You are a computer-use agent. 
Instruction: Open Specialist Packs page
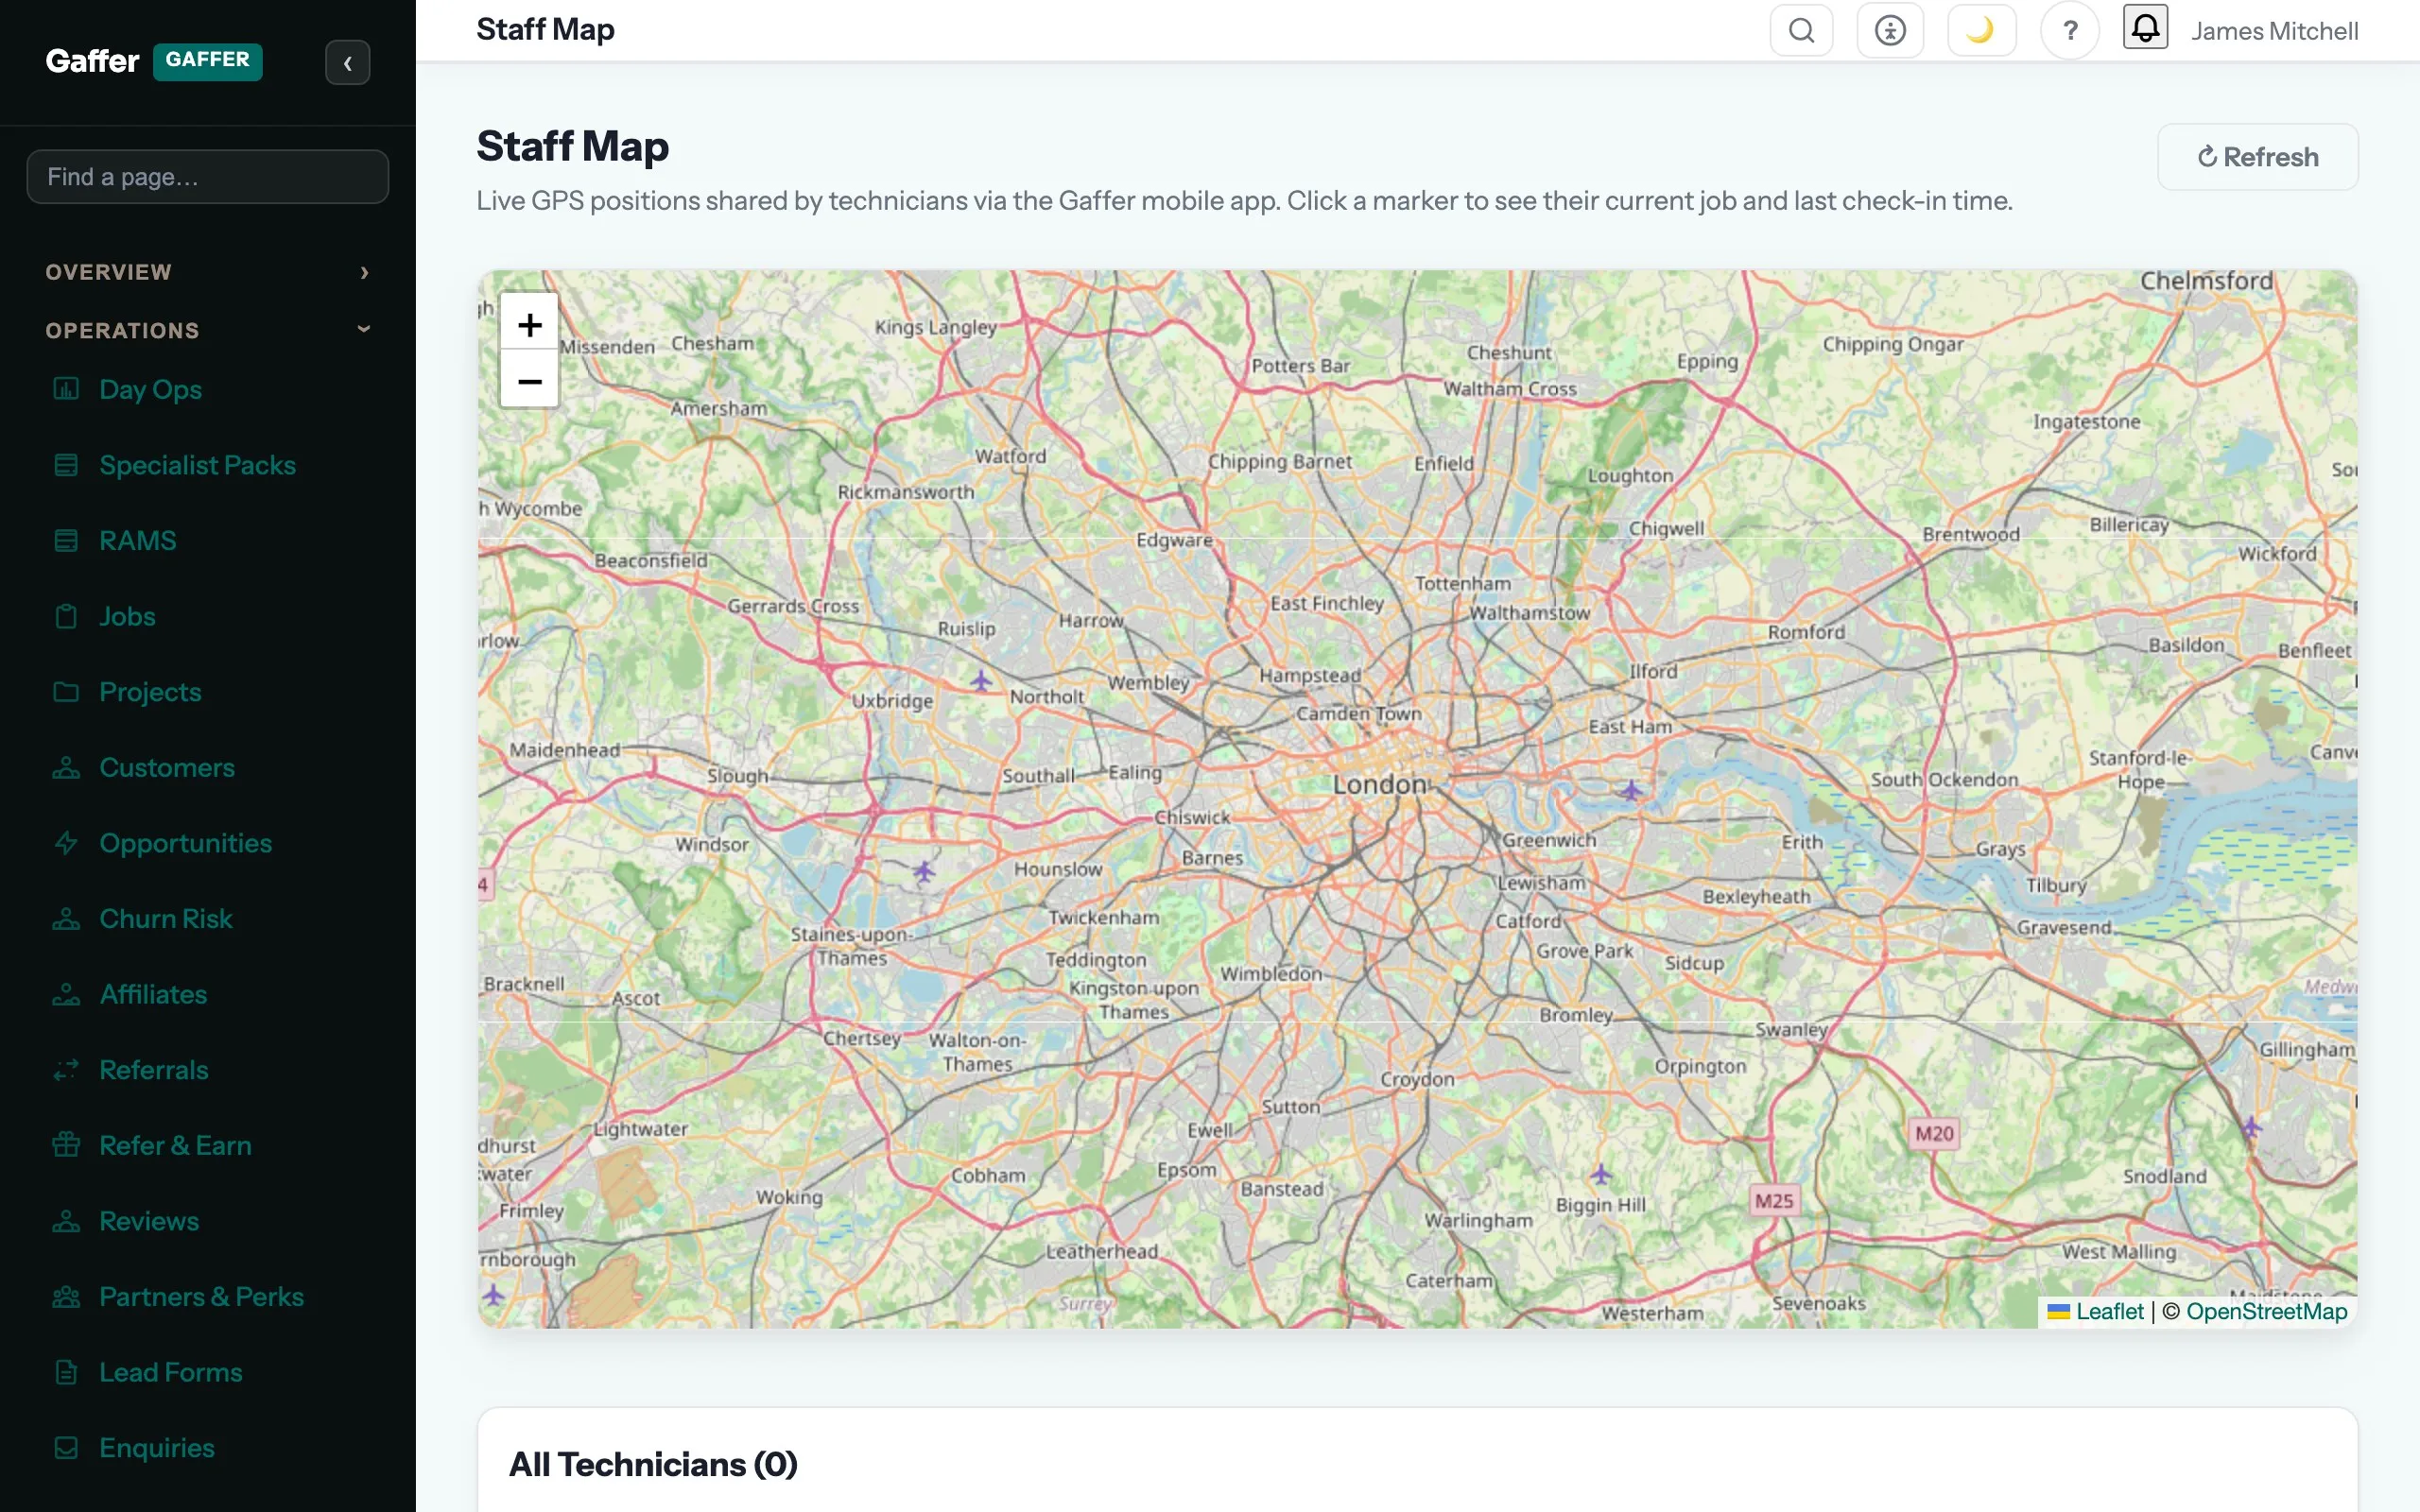(197, 465)
